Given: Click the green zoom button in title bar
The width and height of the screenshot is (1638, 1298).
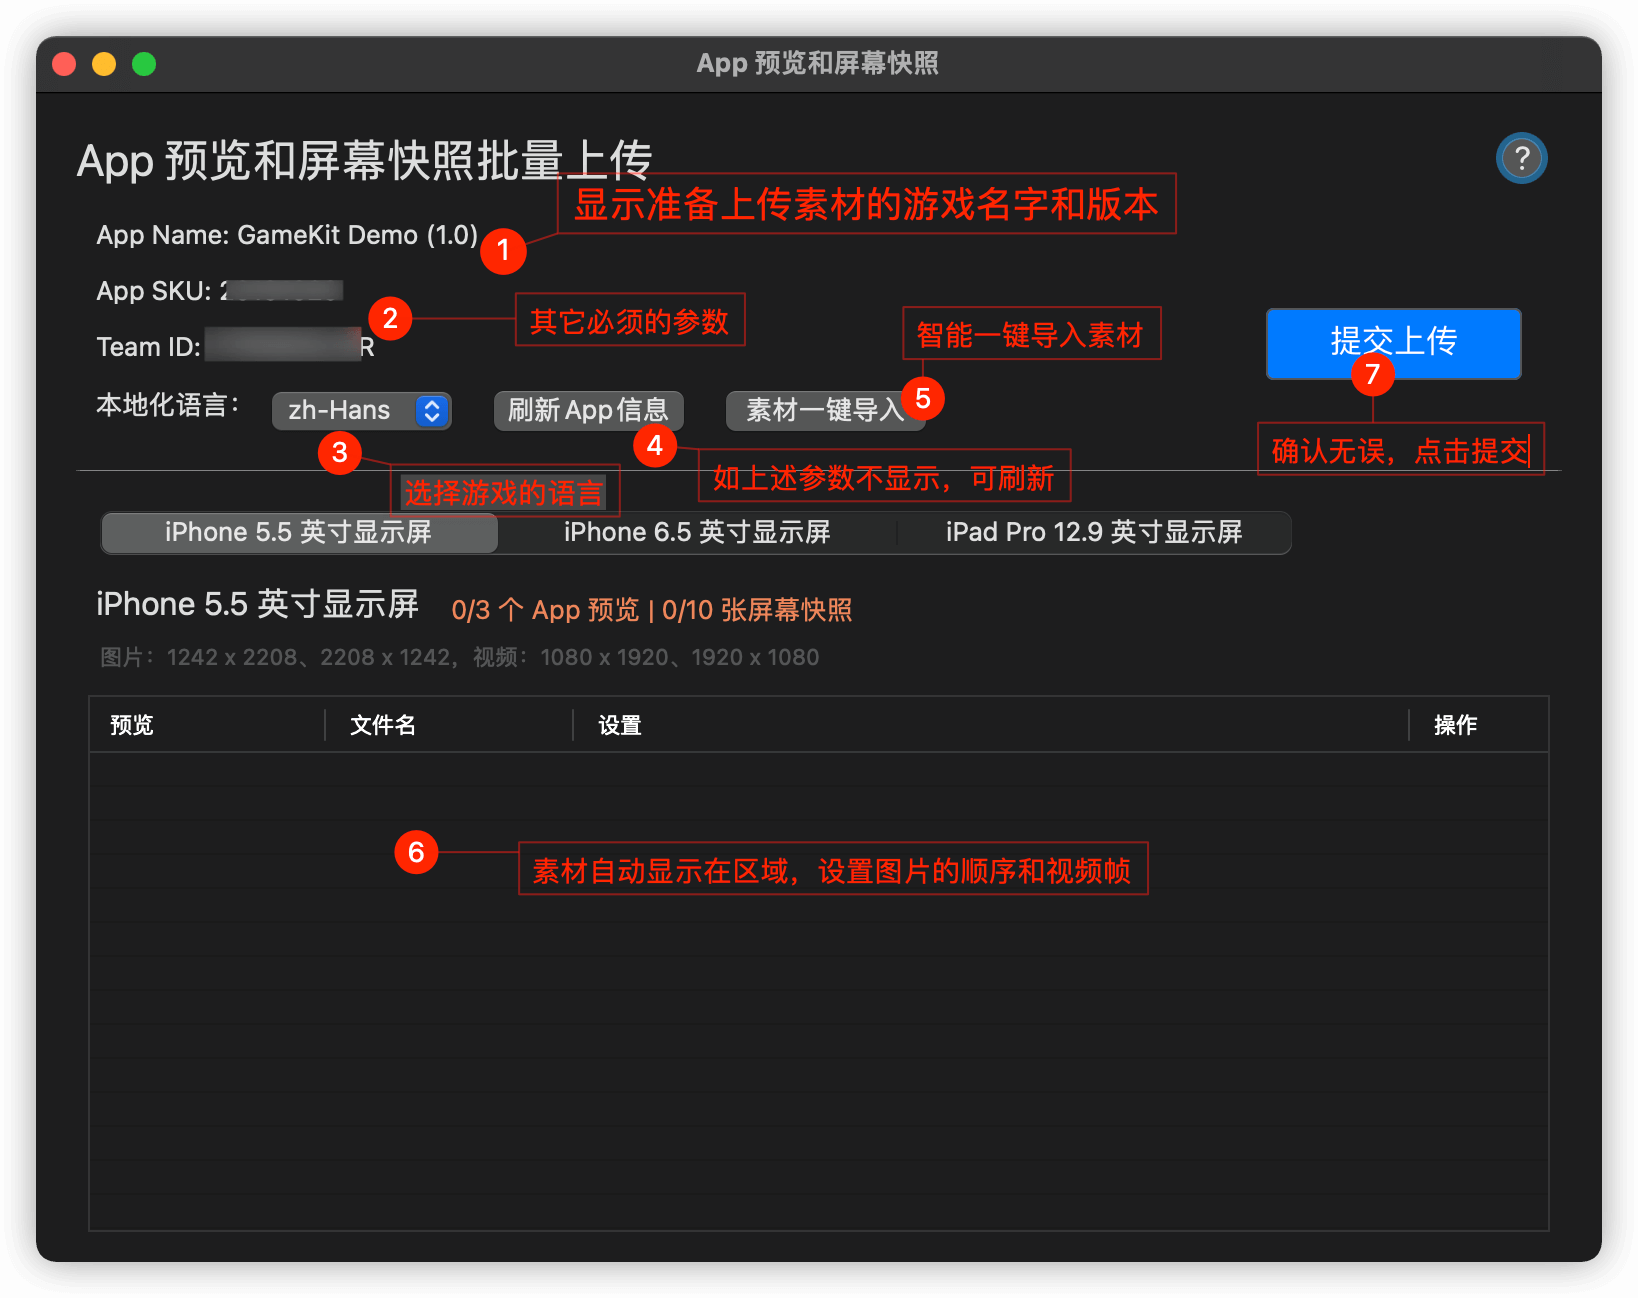Looking at the screenshot, I should (x=144, y=63).
